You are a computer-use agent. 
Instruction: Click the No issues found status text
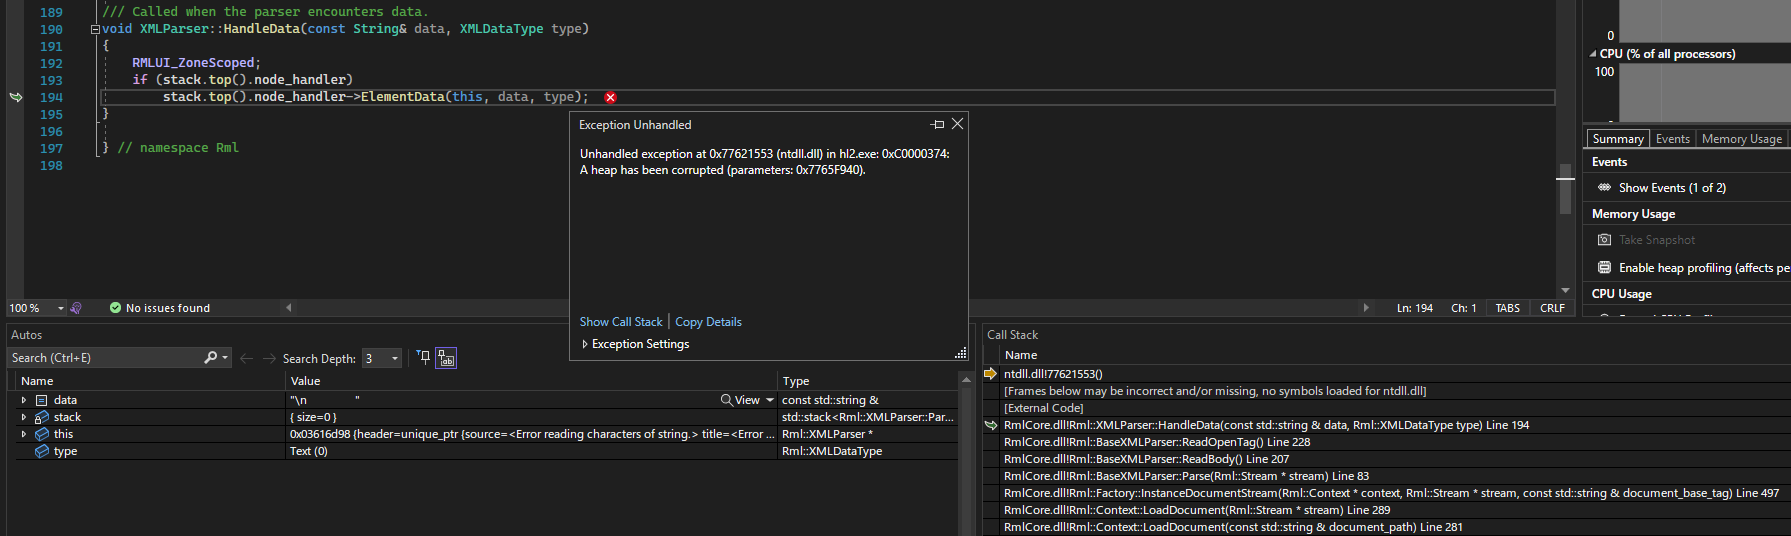(168, 308)
